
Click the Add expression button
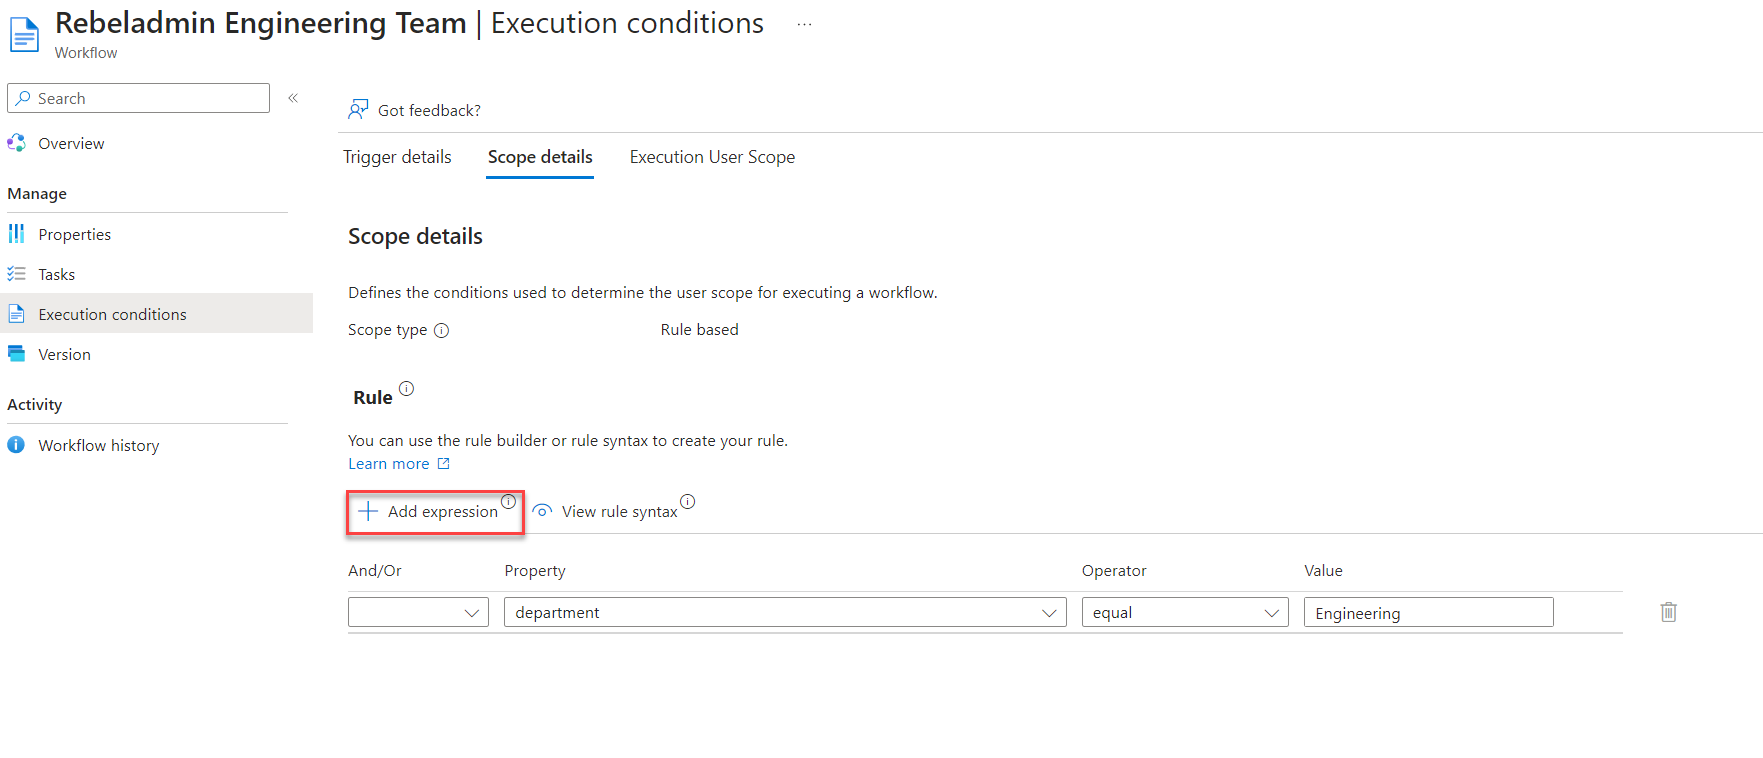[430, 512]
